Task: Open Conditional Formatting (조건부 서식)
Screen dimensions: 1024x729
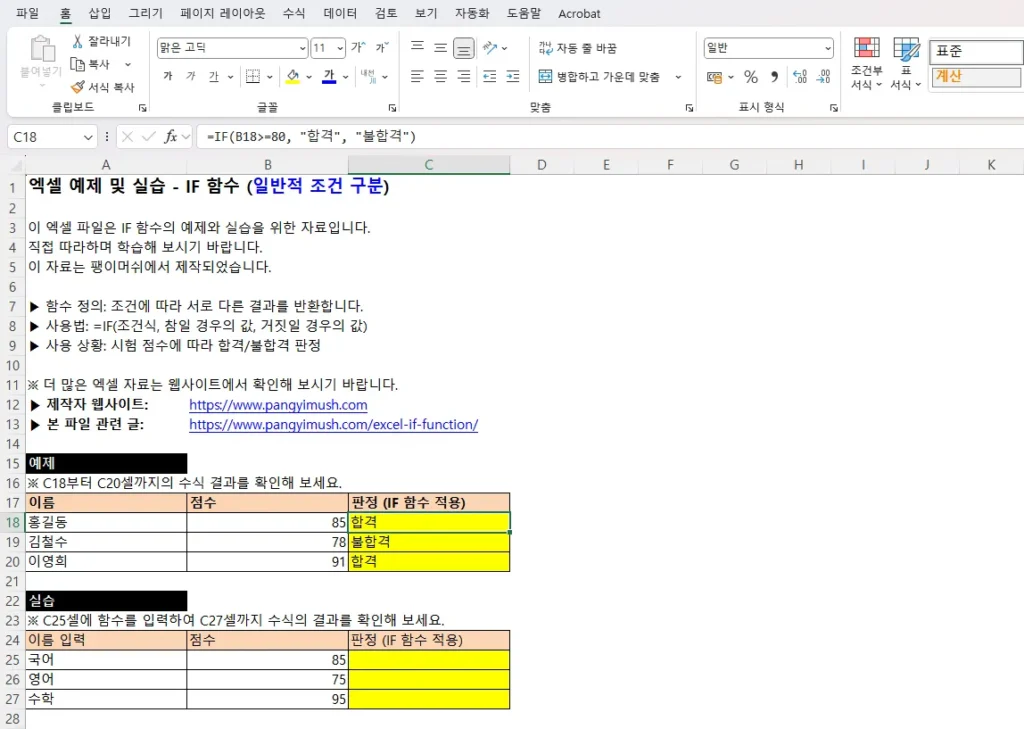Action: pos(867,63)
